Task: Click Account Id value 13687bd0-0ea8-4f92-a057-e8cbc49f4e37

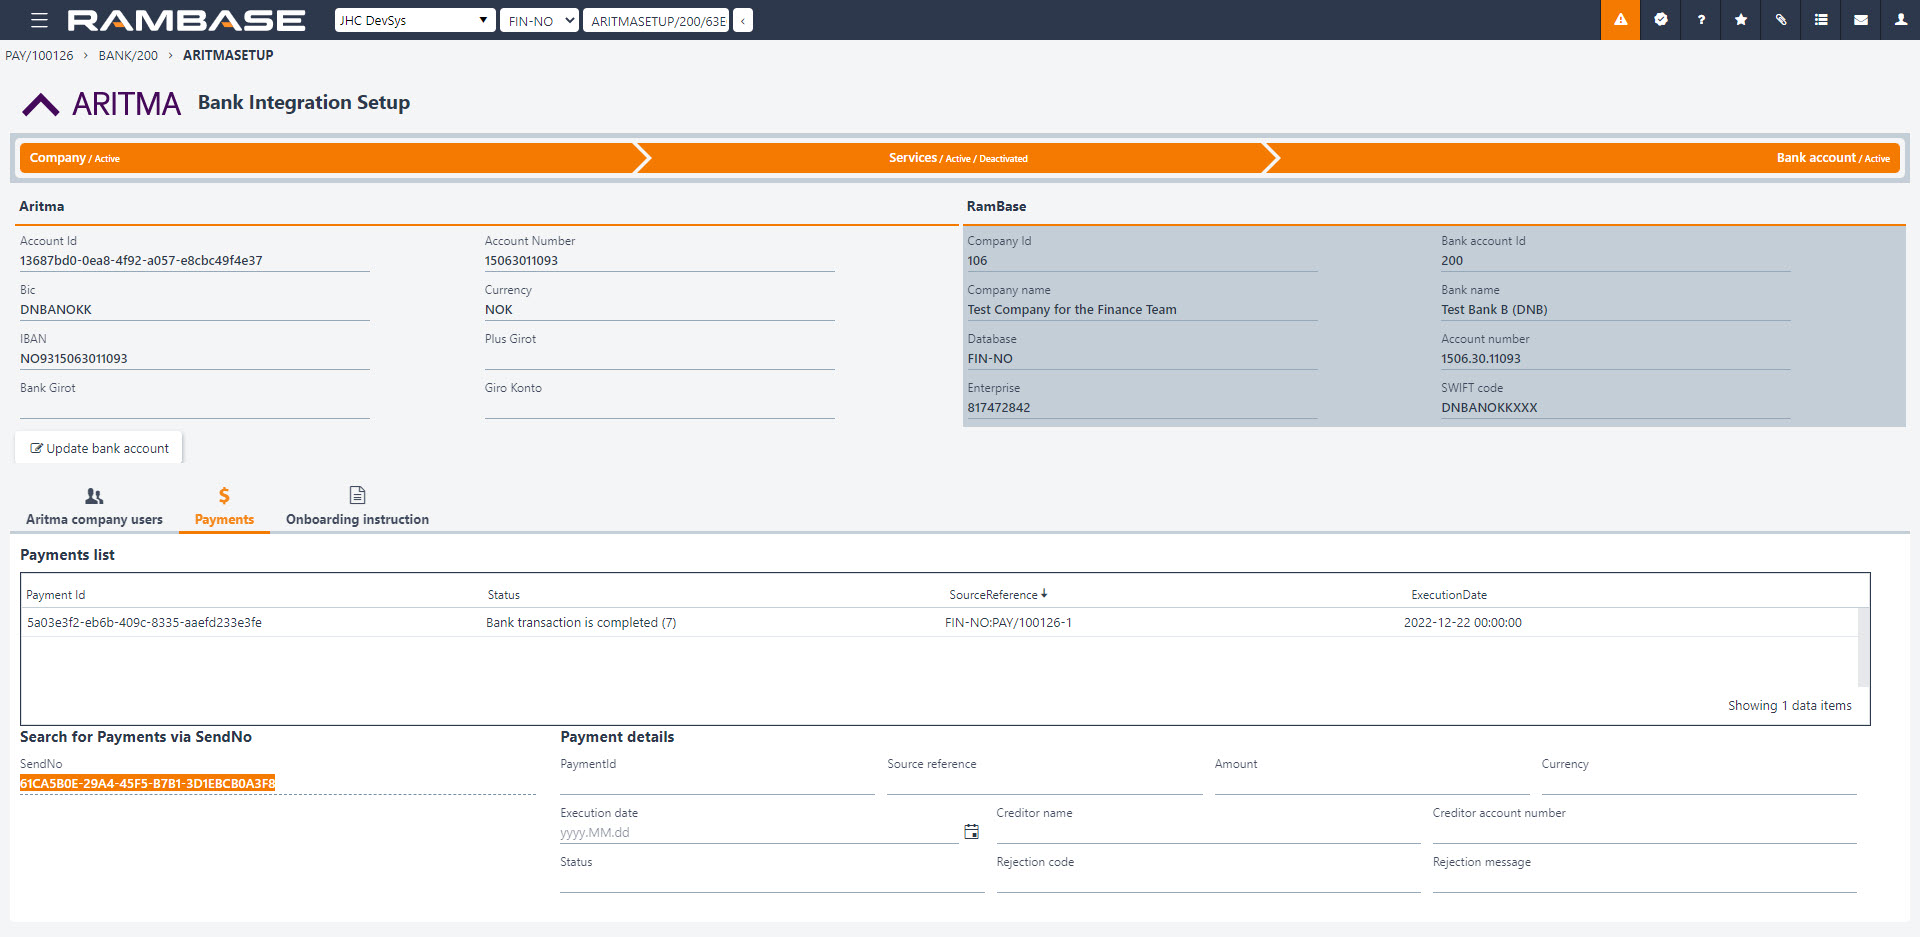Action: point(141,261)
